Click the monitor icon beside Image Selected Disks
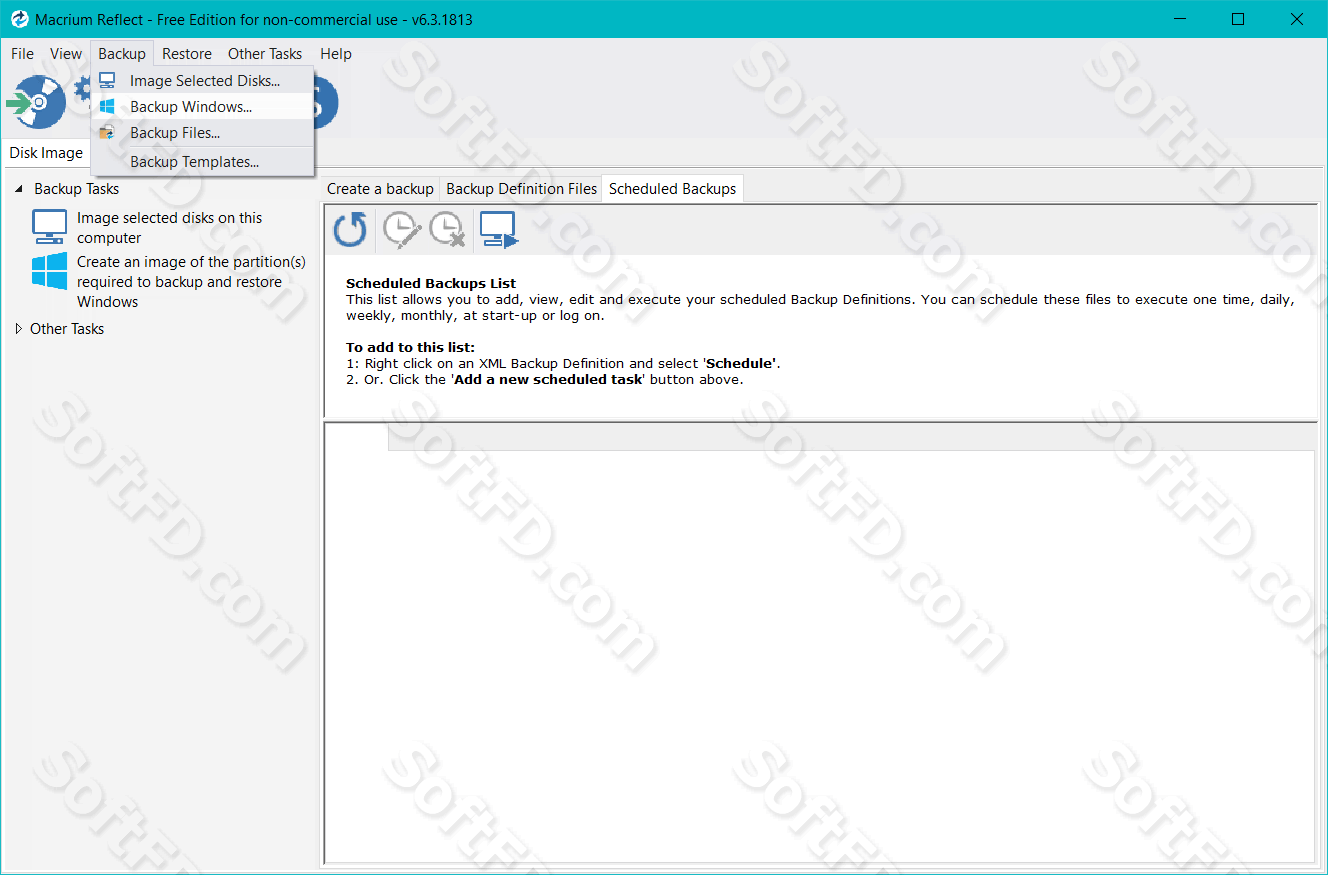 click(107, 81)
